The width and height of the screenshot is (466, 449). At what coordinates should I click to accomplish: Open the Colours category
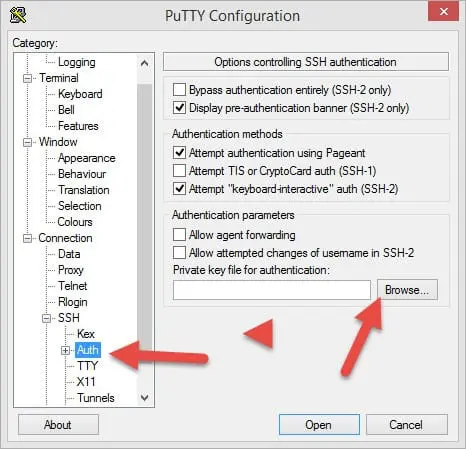(x=75, y=222)
